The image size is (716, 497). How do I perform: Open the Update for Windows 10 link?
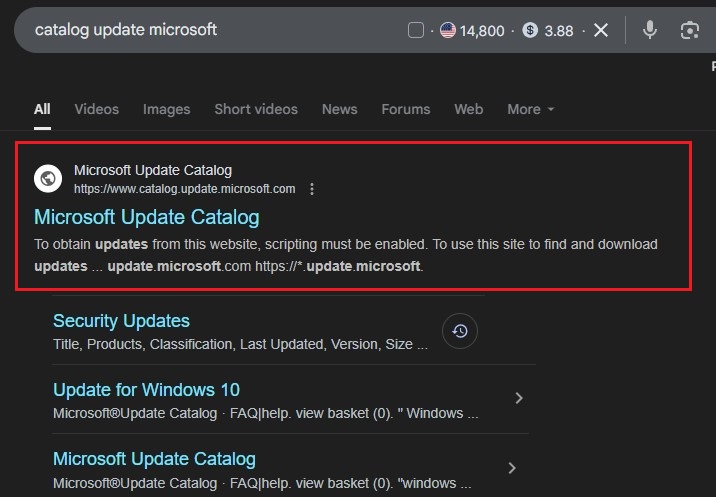146,390
